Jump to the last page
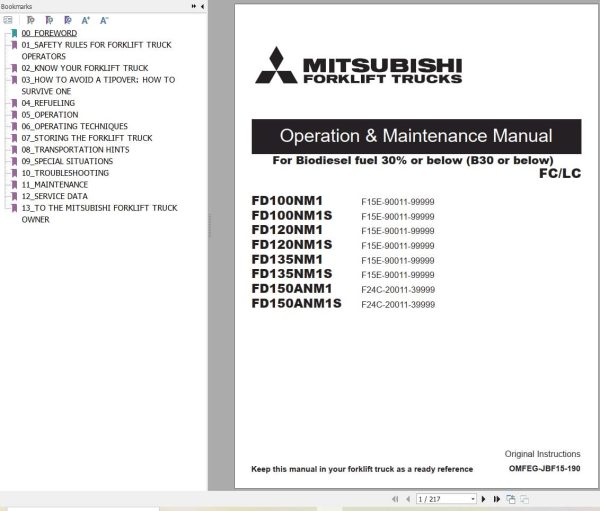The height and width of the screenshot is (511, 600). point(497,499)
